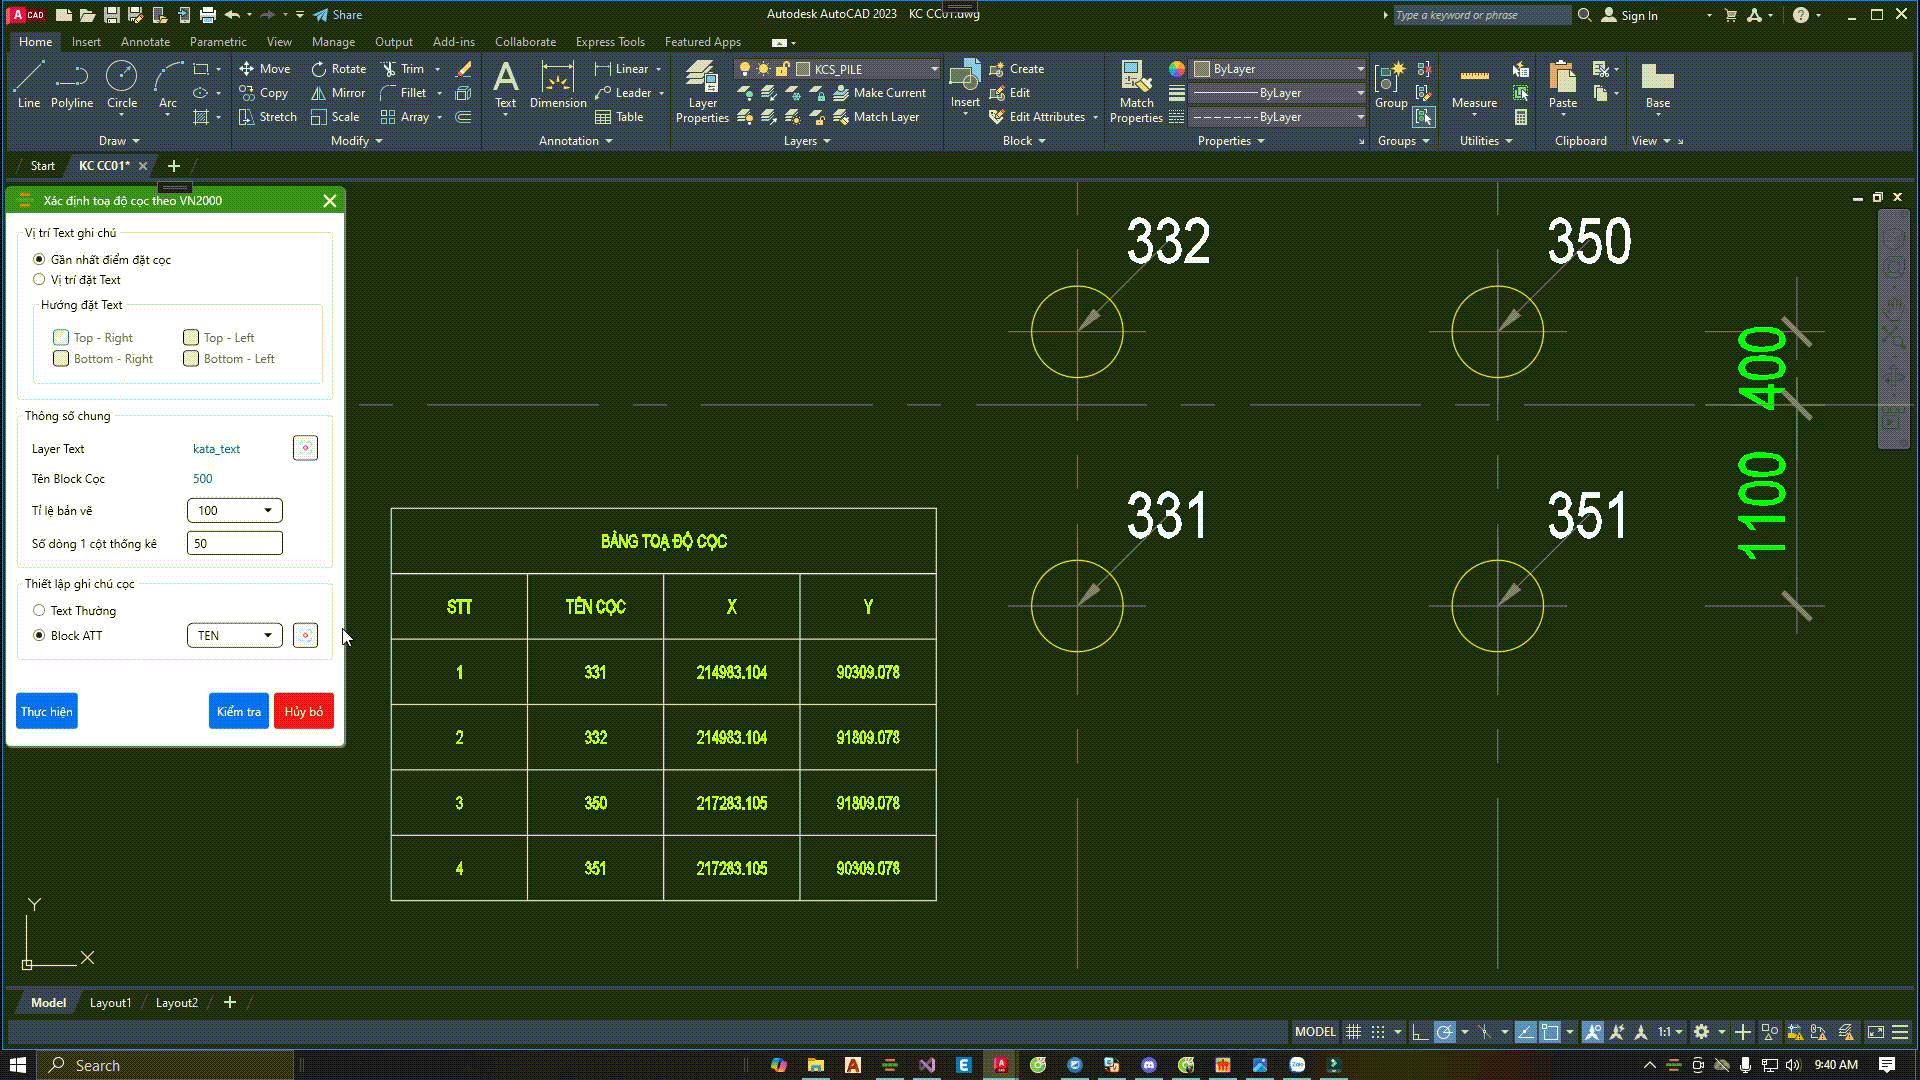The height and width of the screenshot is (1080, 1920).
Task: Check the 'Top - Right' checkbox
Action: [x=61, y=338]
